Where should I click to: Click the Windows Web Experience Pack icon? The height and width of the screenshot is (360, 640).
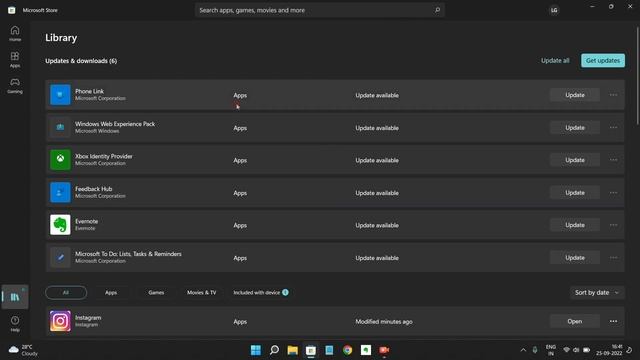coord(60,127)
